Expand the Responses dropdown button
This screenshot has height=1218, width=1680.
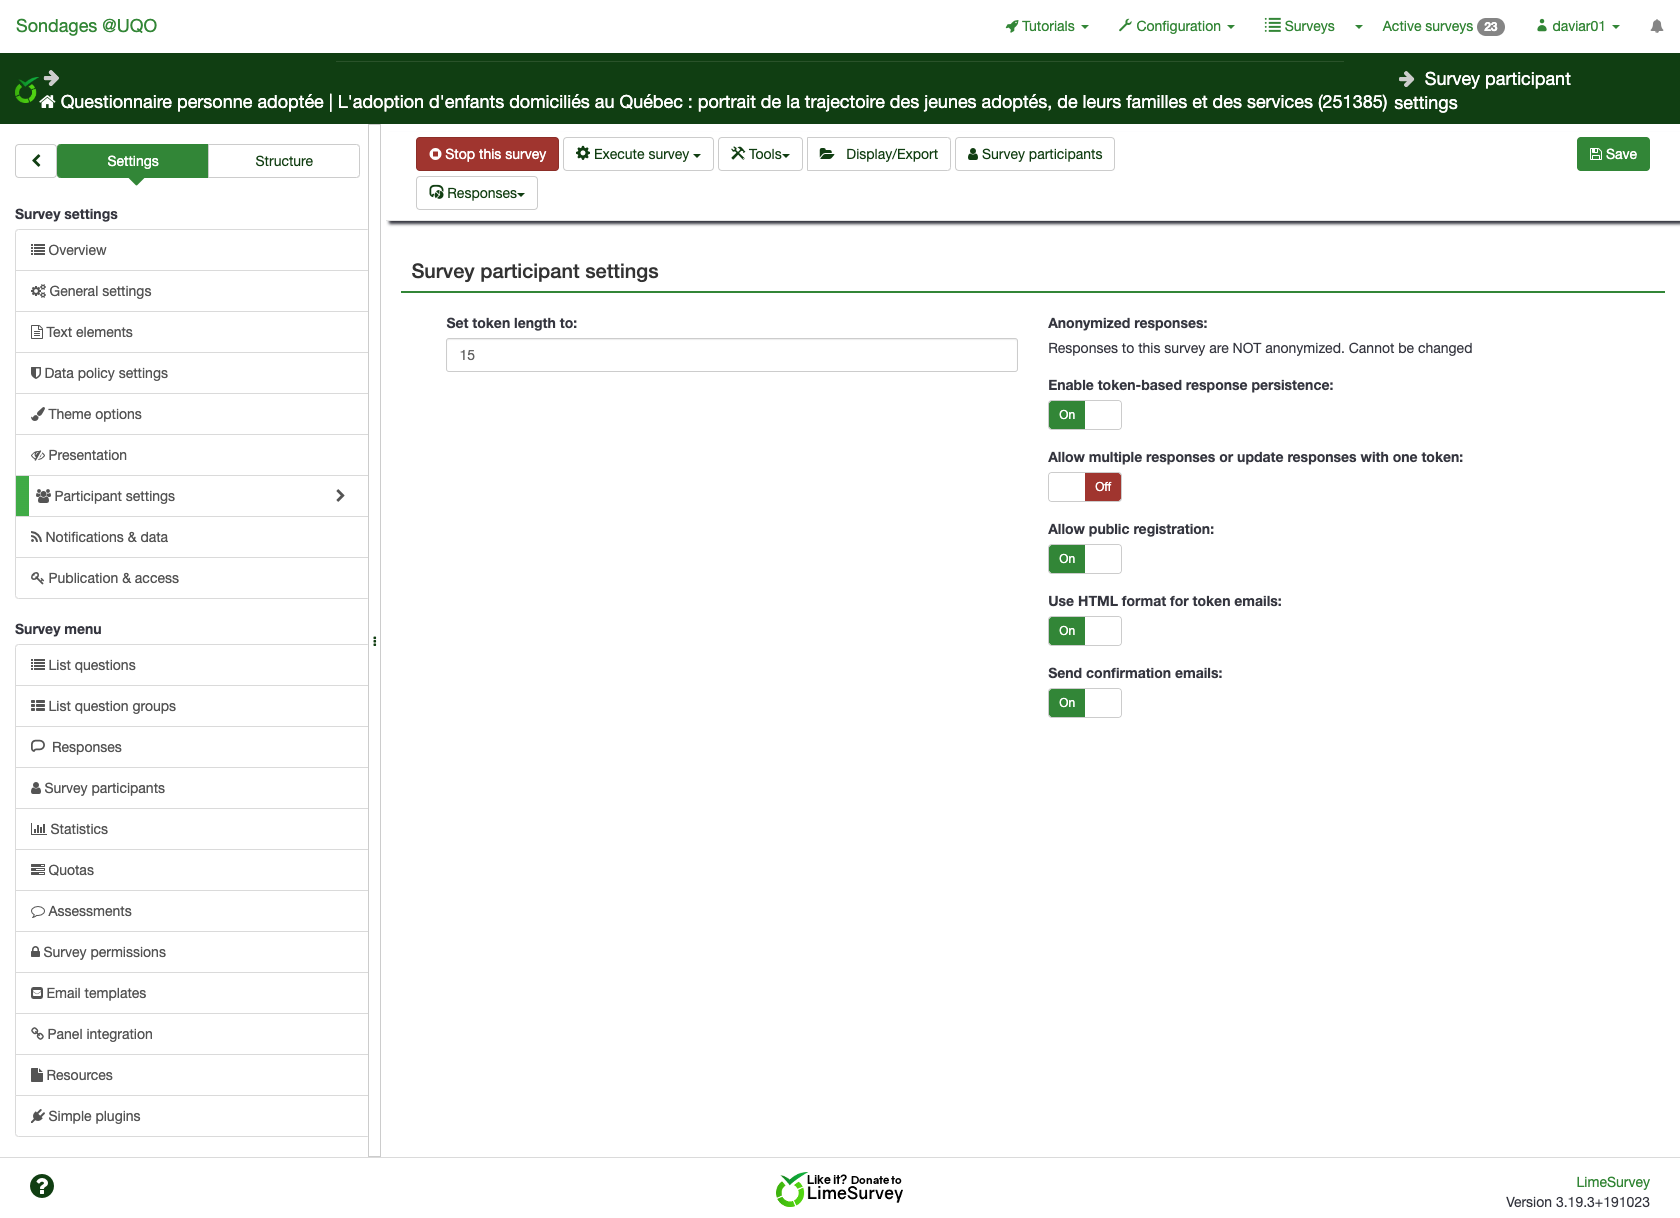coord(477,193)
